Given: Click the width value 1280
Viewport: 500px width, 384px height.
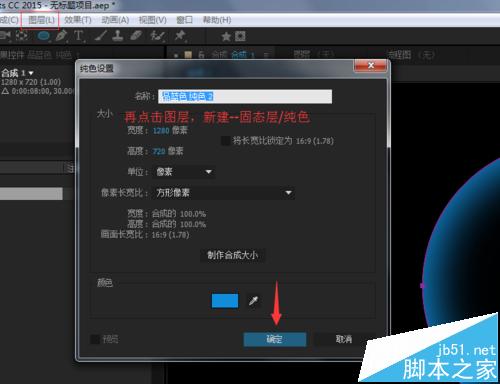Looking at the screenshot, I should click(161, 131).
